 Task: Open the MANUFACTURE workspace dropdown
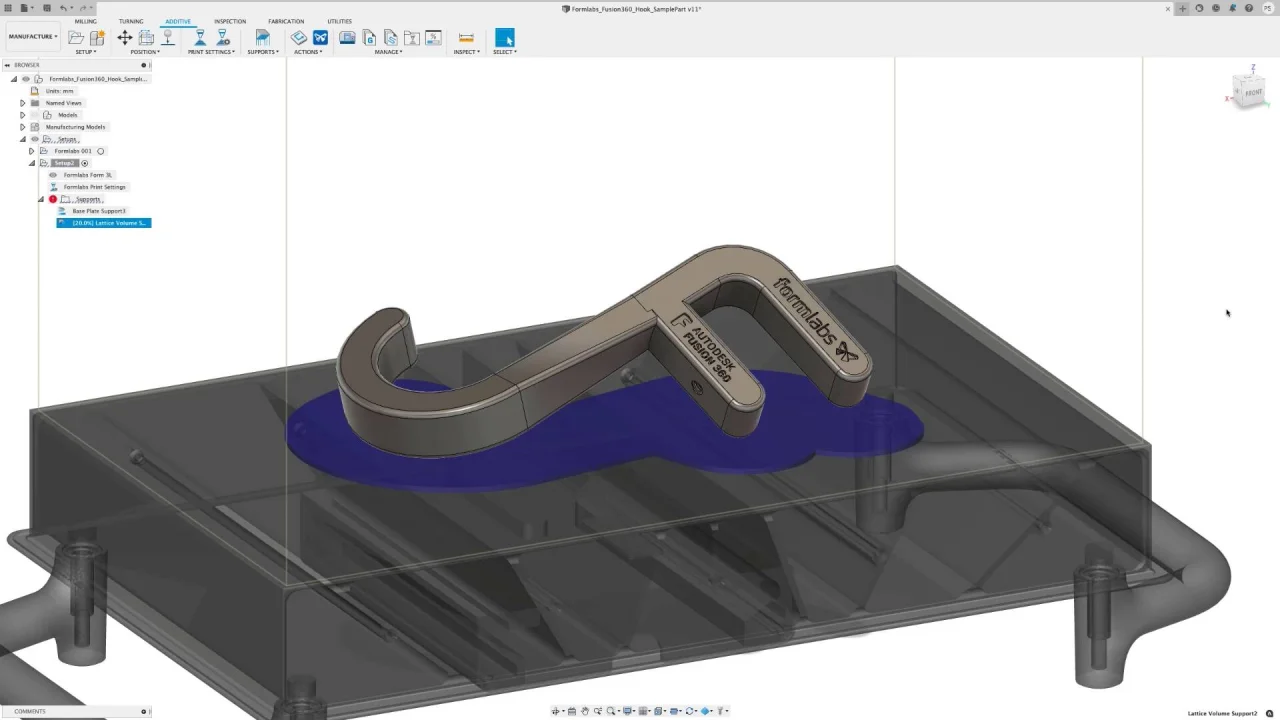coord(33,37)
